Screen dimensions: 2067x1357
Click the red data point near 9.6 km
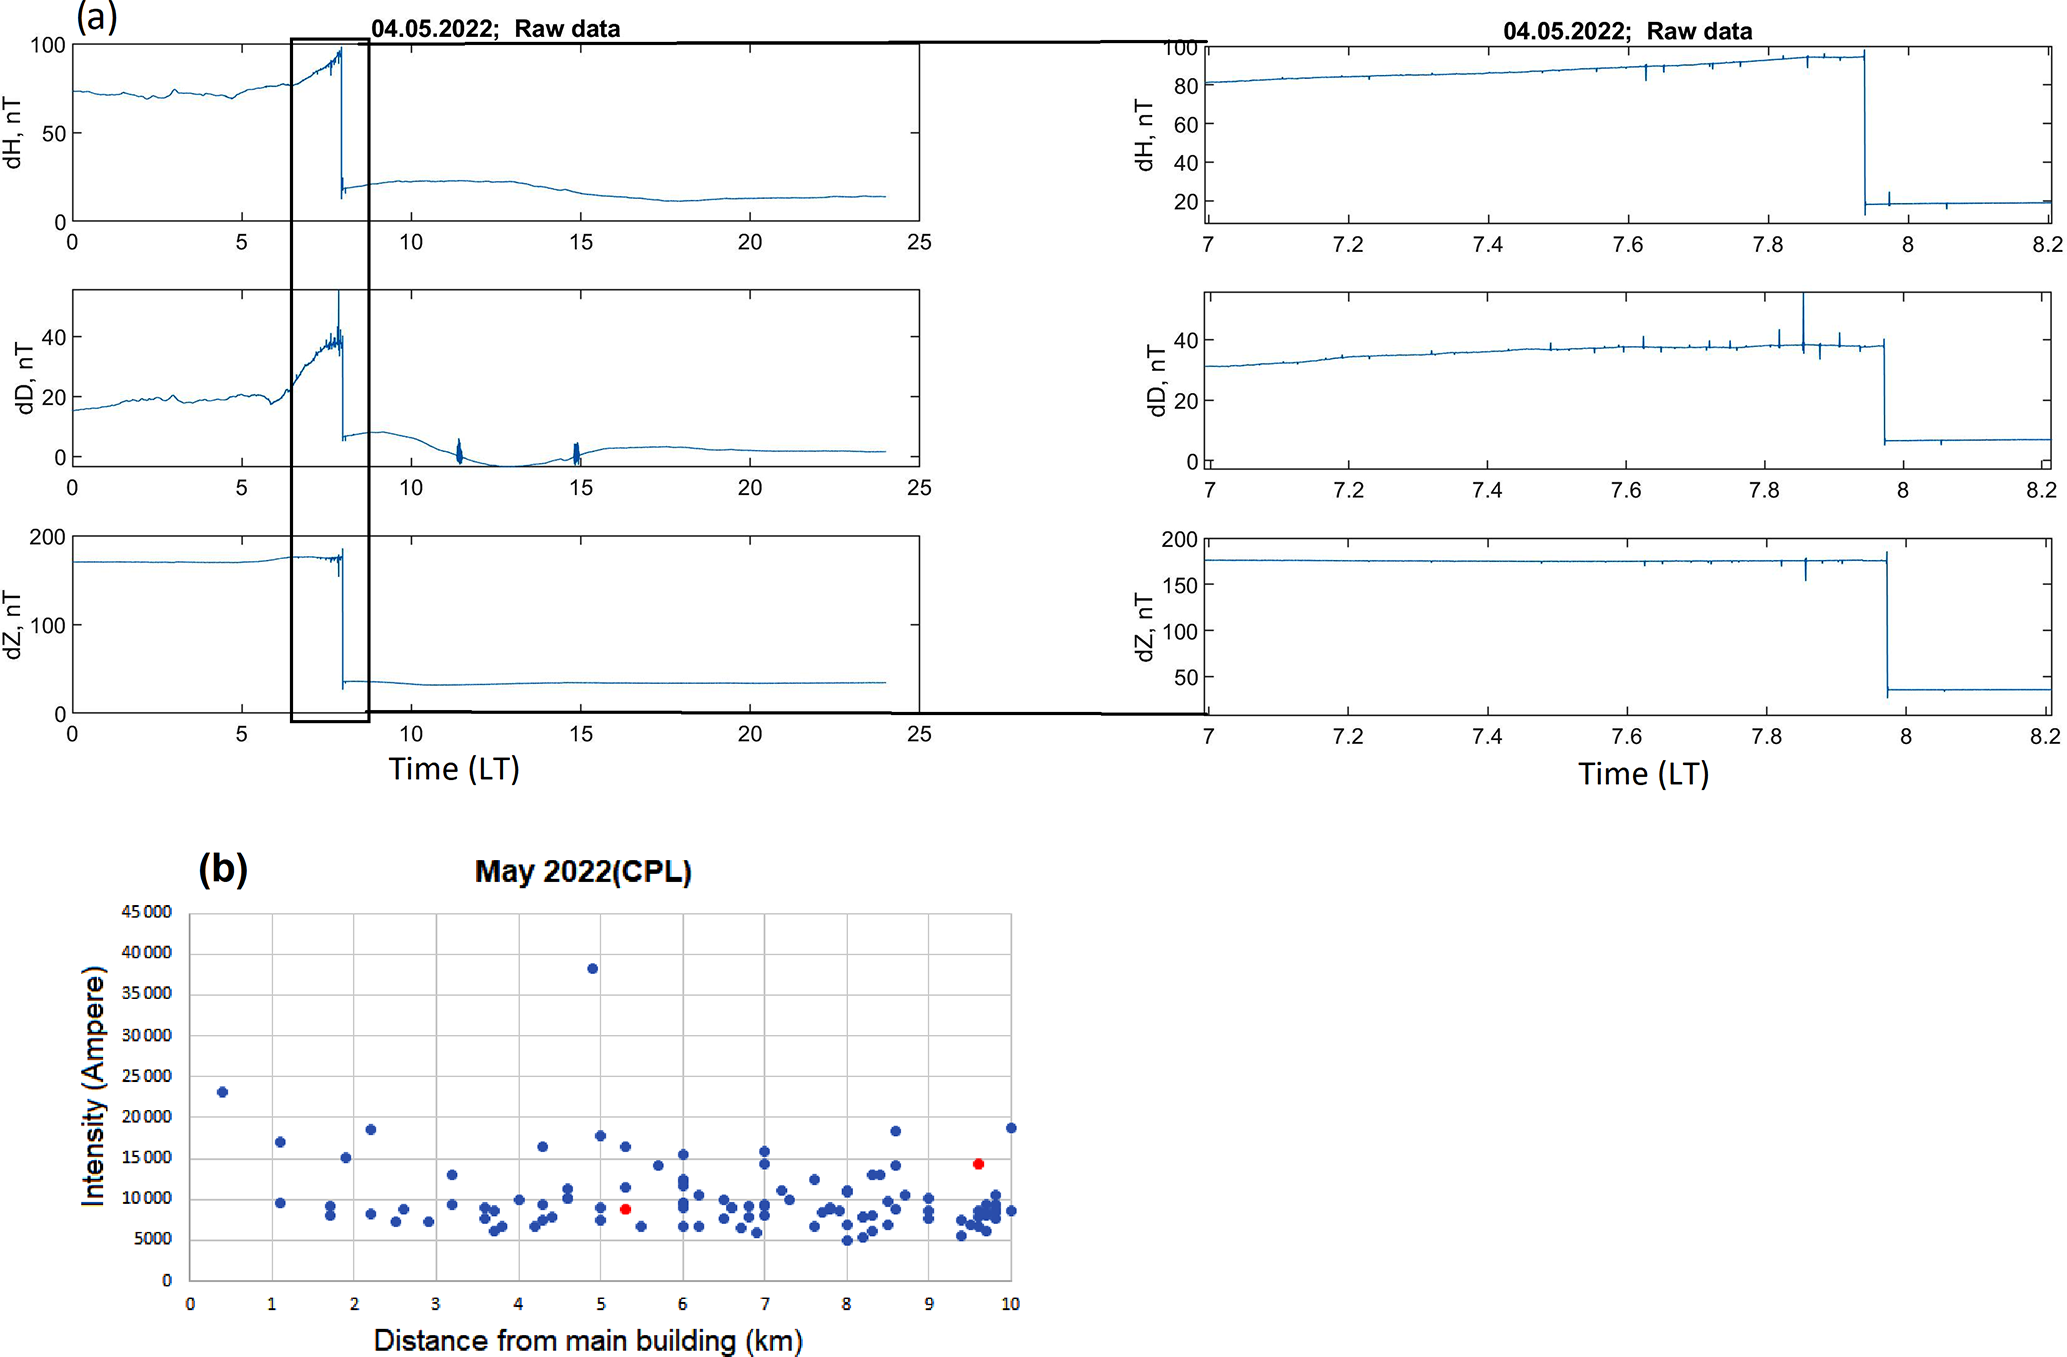click(x=978, y=1164)
